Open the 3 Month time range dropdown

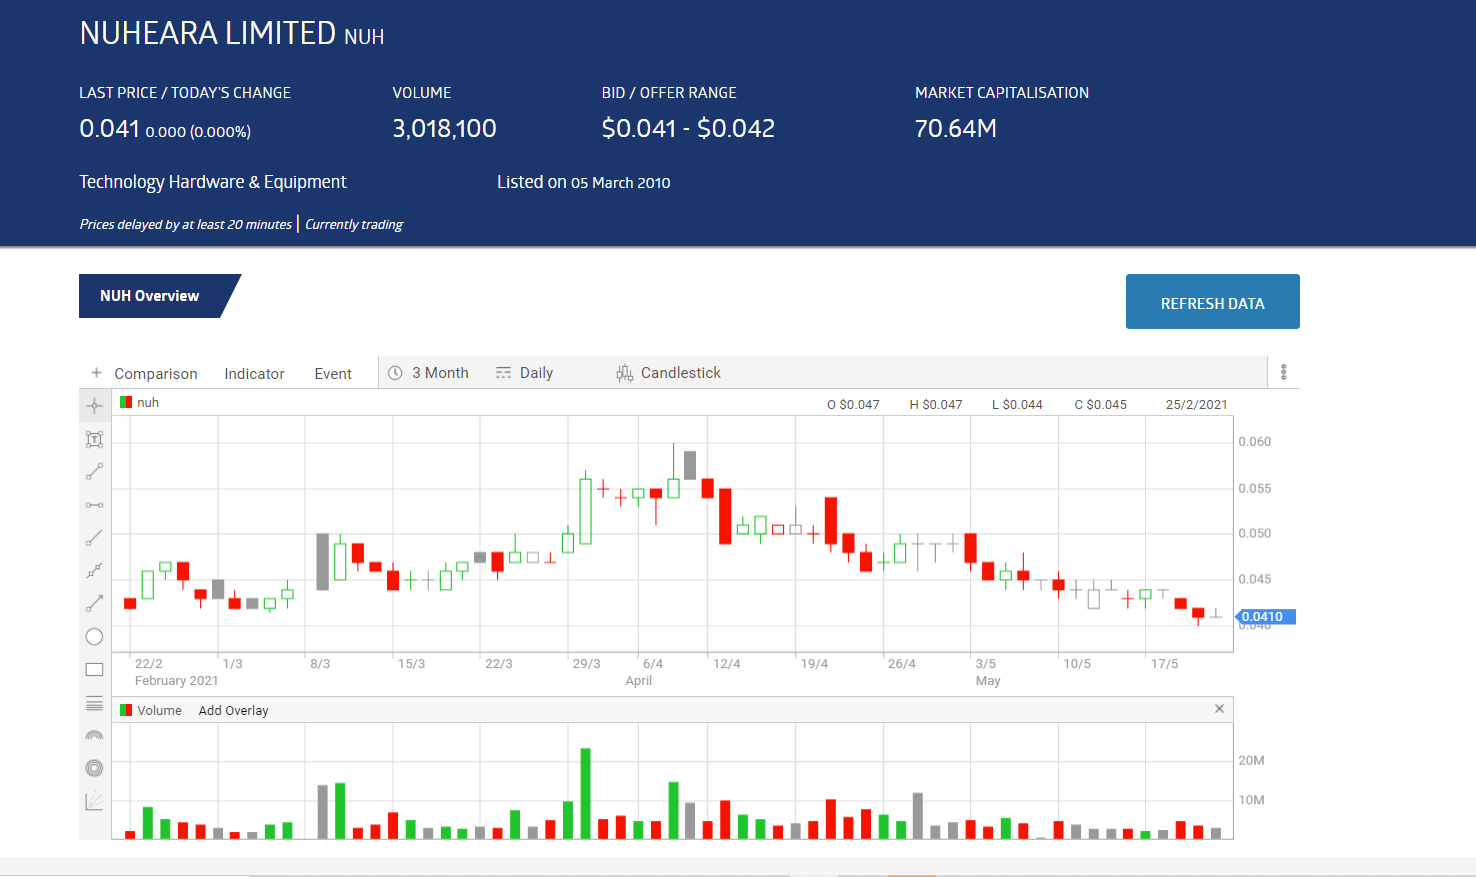click(429, 373)
